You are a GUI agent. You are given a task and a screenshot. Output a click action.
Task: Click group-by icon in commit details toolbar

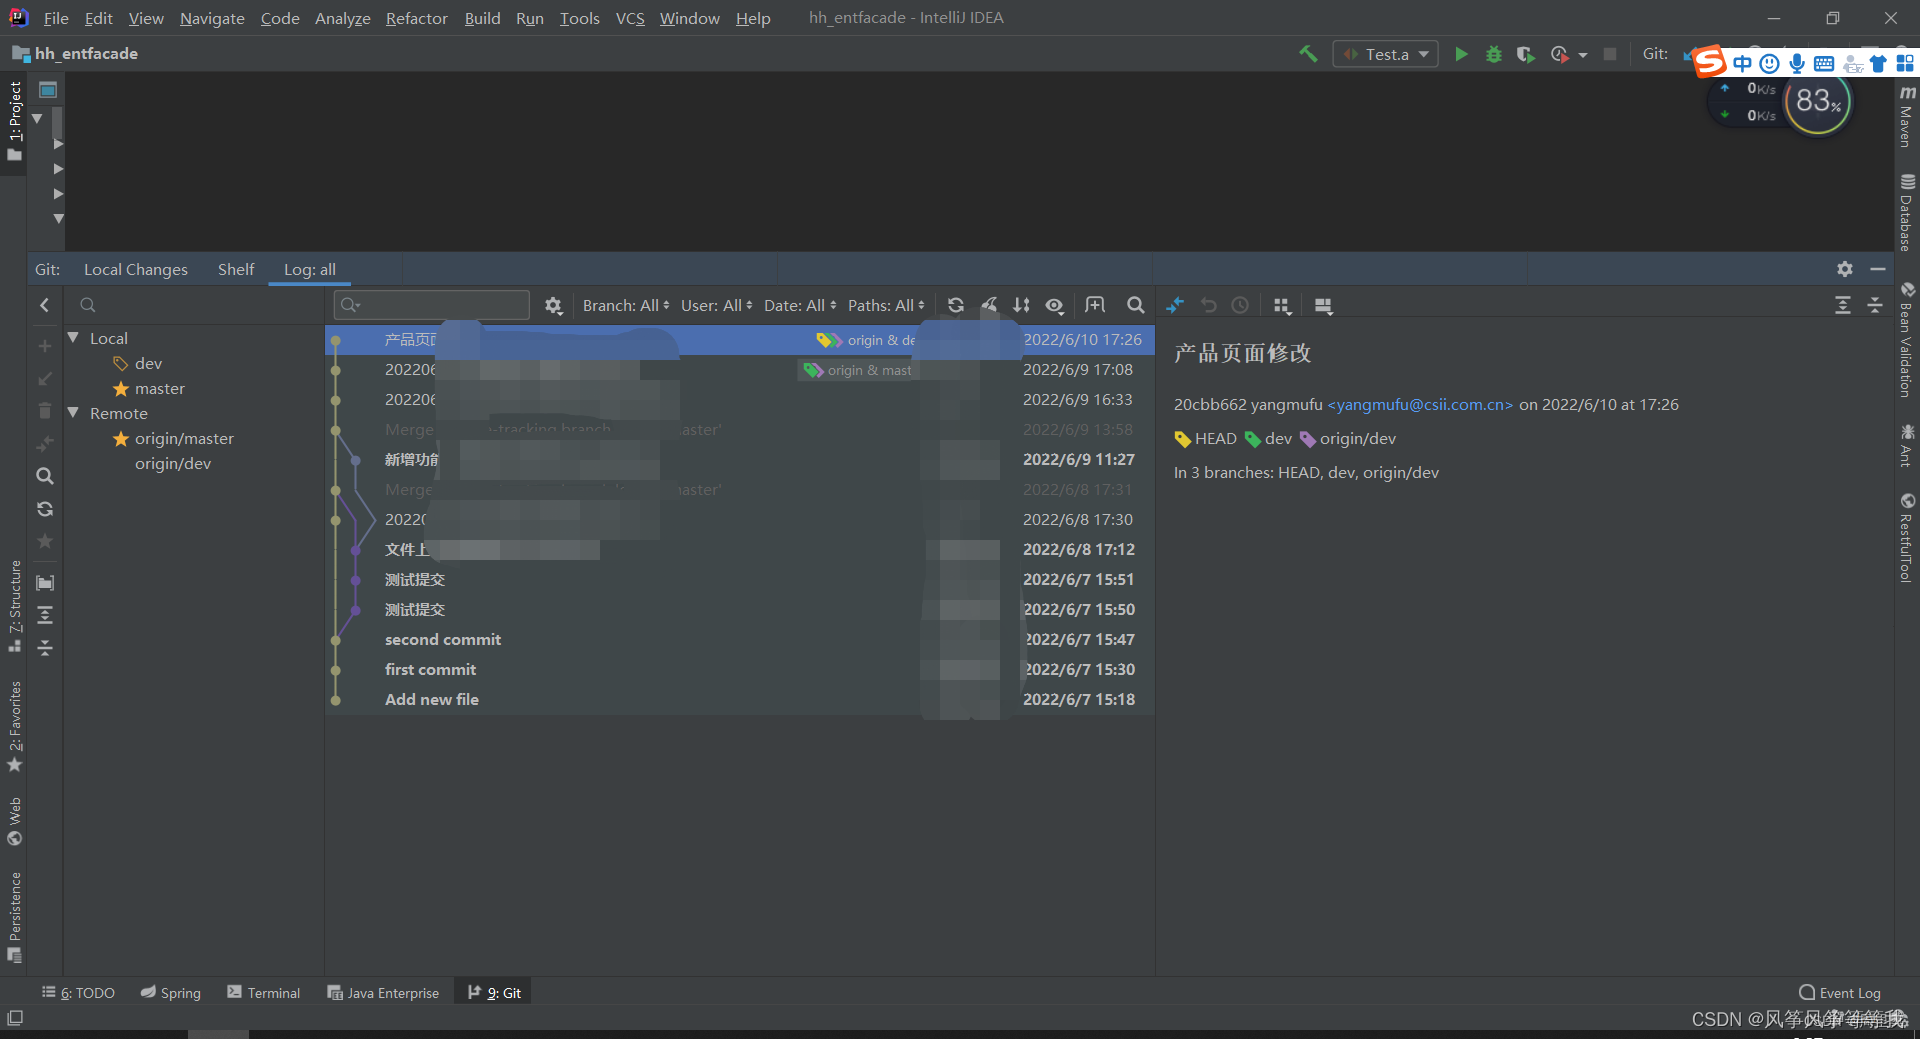tap(1282, 305)
